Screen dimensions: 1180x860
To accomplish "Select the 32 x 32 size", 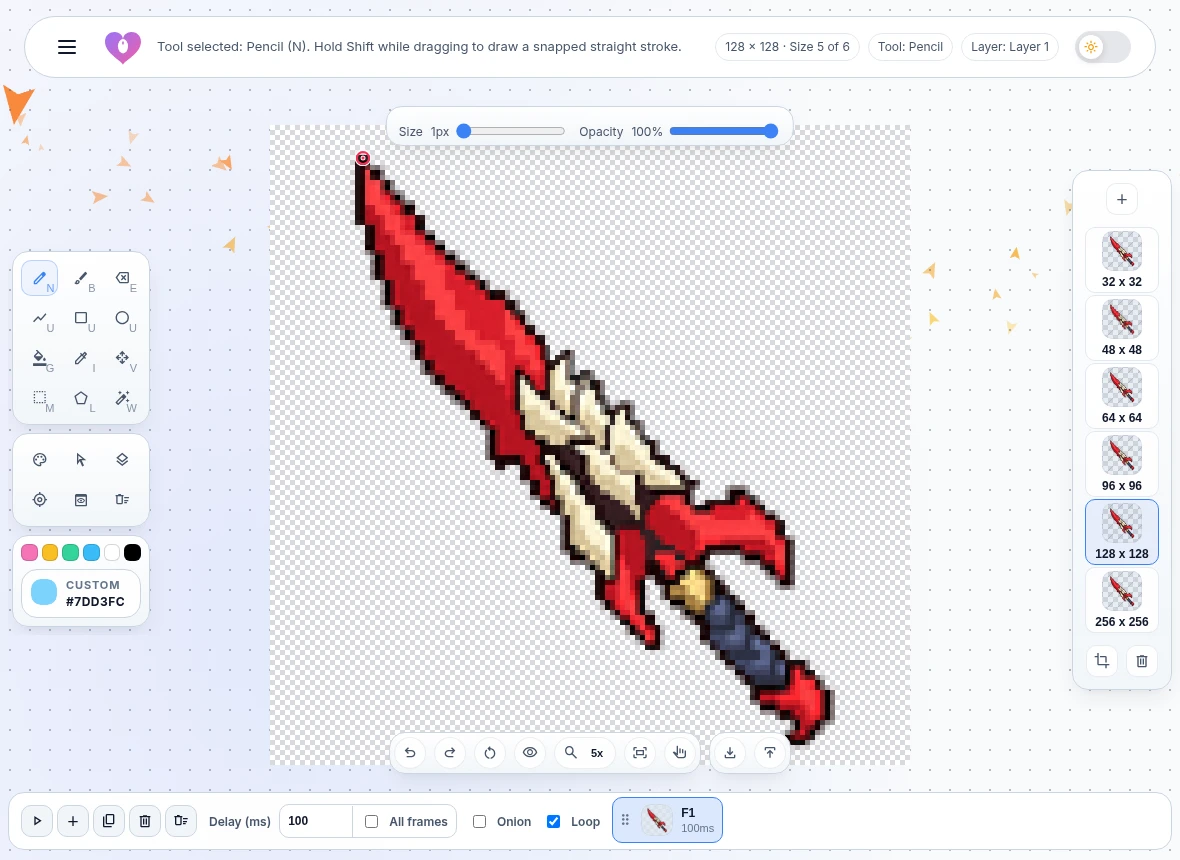I will pyautogui.click(x=1121, y=260).
